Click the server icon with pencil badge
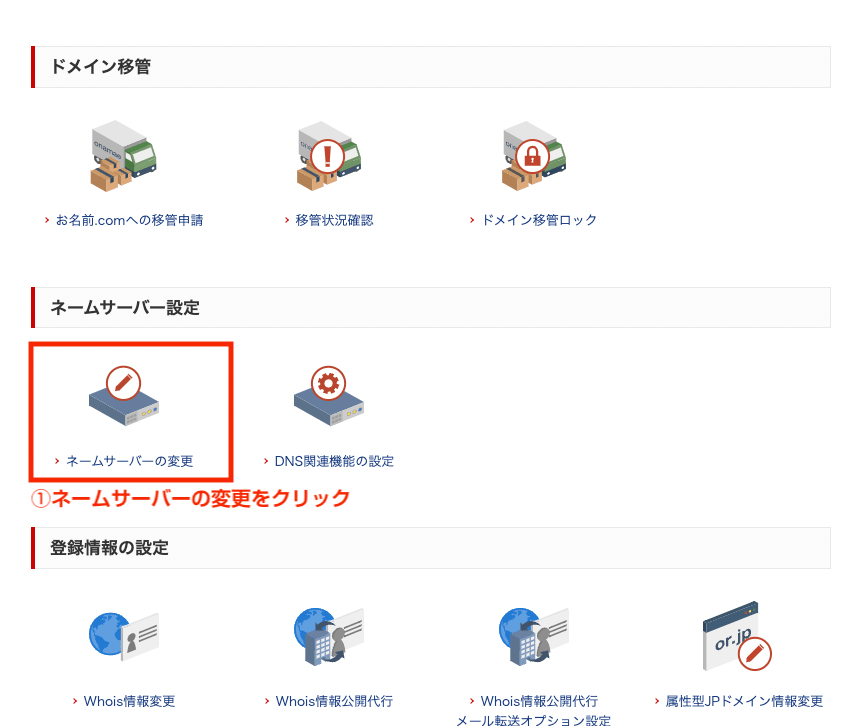Screen dimensions: 841x726 click(x=124, y=397)
